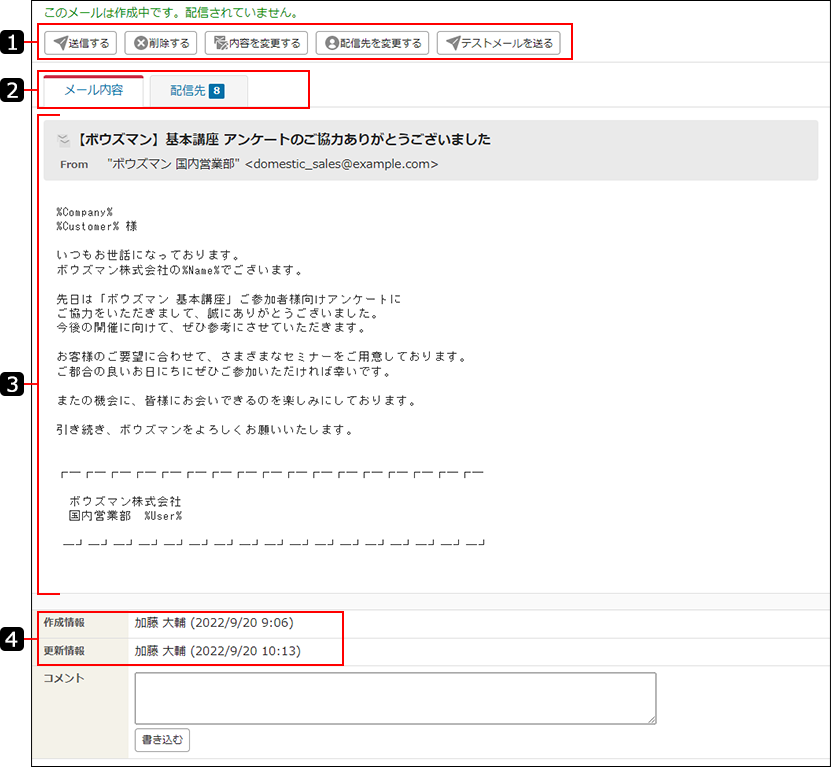Click signature line ボウズマン株式会社

(x=125, y=501)
